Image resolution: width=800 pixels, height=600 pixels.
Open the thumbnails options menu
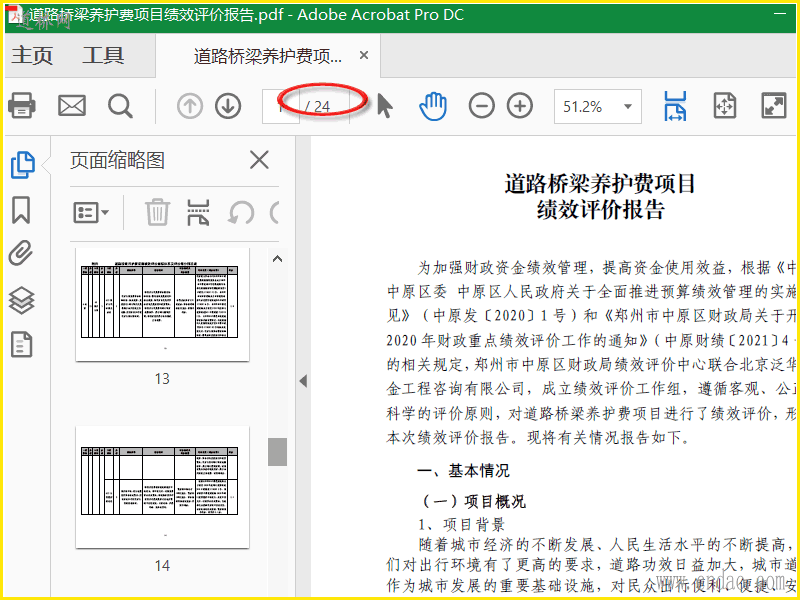(x=91, y=212)
